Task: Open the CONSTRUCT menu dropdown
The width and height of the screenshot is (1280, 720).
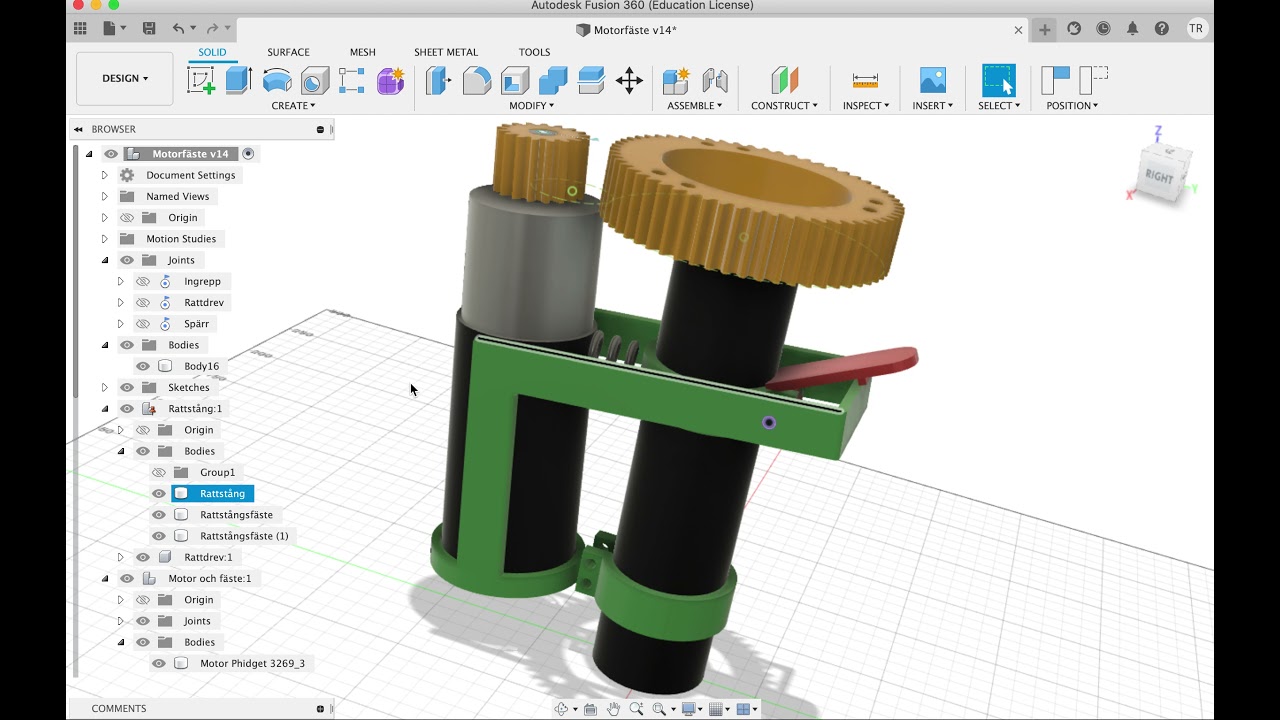Action: point(784,105)
